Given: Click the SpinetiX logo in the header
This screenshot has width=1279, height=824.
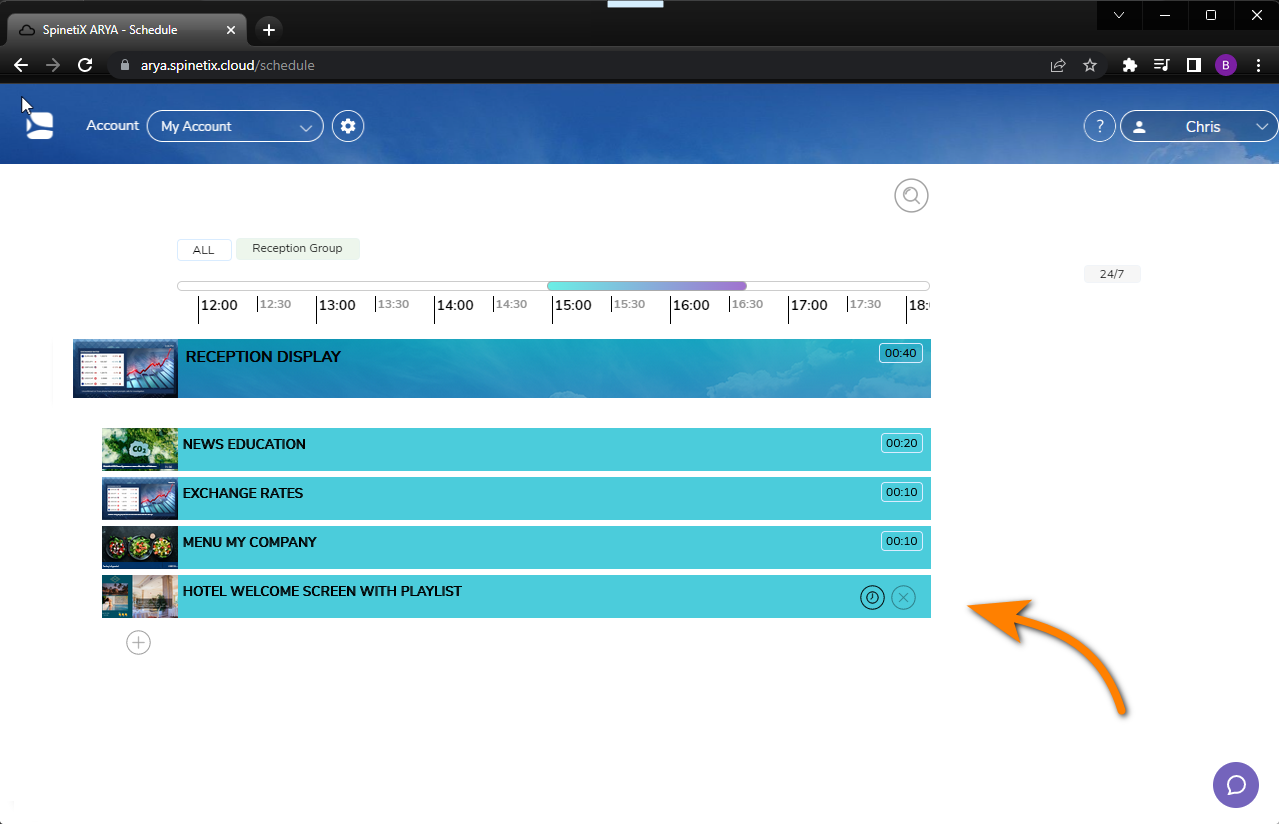Looking at the screenshot, I should tap(39, 124).
